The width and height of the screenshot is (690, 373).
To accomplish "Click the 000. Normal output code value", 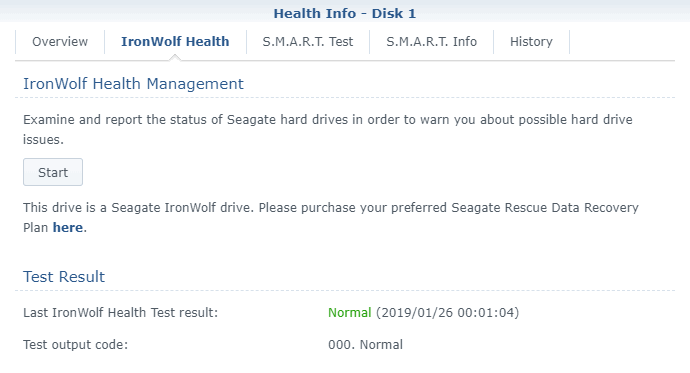I will (x=365, y=344).
